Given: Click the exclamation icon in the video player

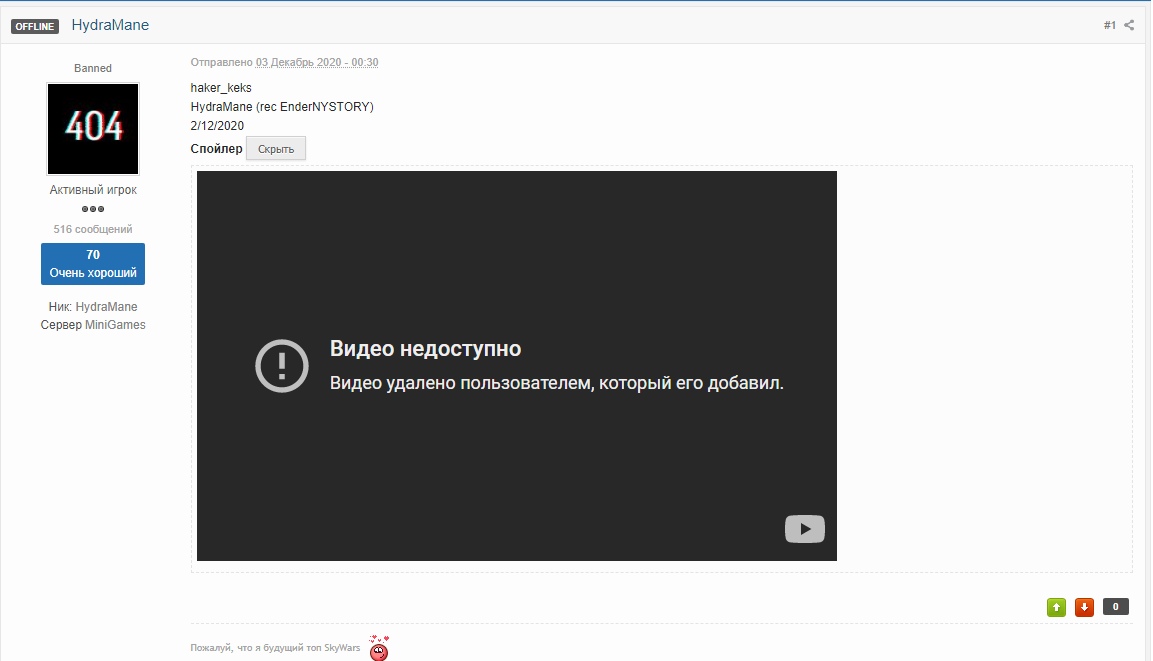Looking at the screenshot, I should coord(281,366).
